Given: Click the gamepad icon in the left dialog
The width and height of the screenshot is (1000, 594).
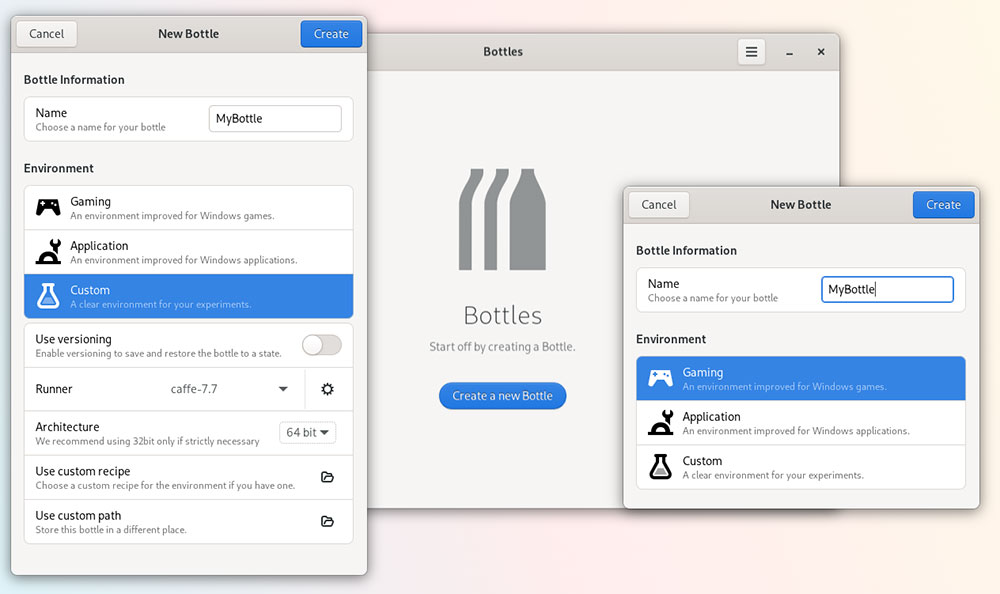Looking at the screenshot, I should pyautogui.click(x=48, y=207).
